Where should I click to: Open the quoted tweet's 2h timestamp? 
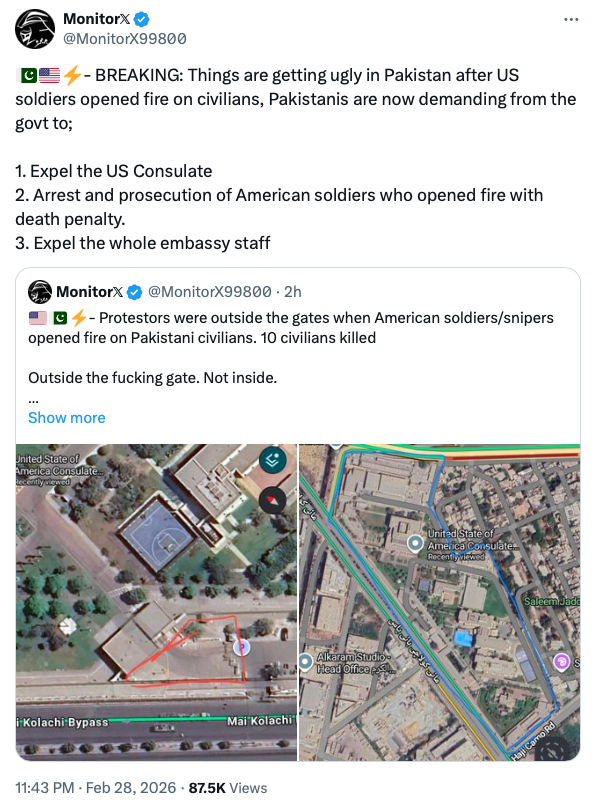(x=293, y=292)
